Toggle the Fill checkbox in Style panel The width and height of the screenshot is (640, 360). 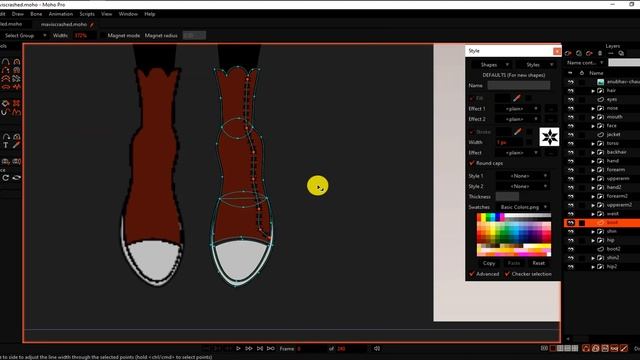pyautogui.click(x=472, y=98)
